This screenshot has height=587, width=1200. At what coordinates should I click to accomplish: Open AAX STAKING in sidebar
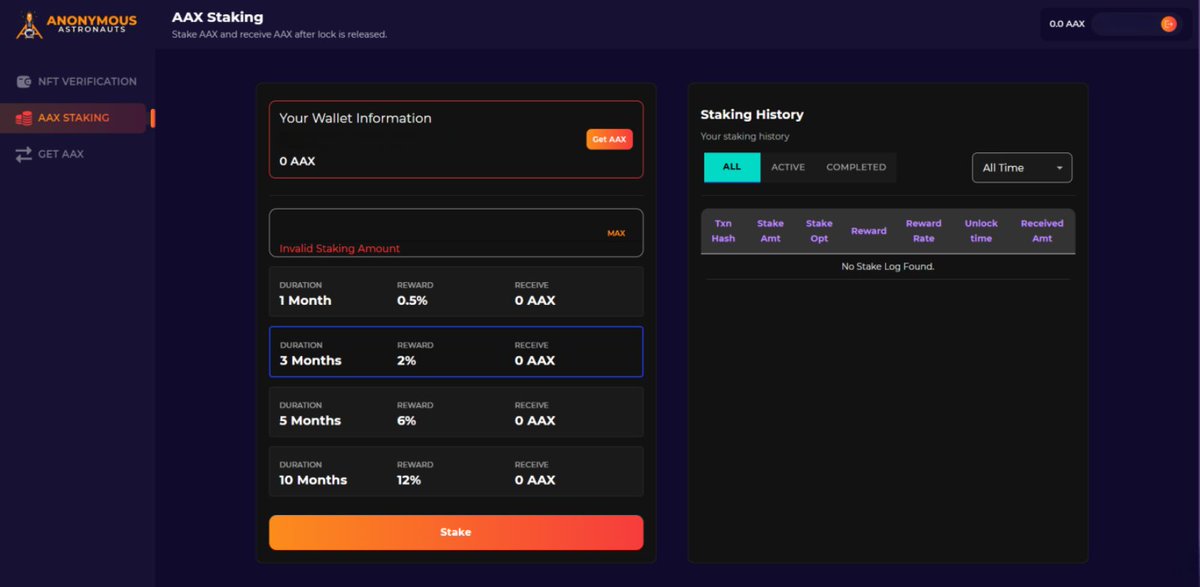click(x=74, y=118)
